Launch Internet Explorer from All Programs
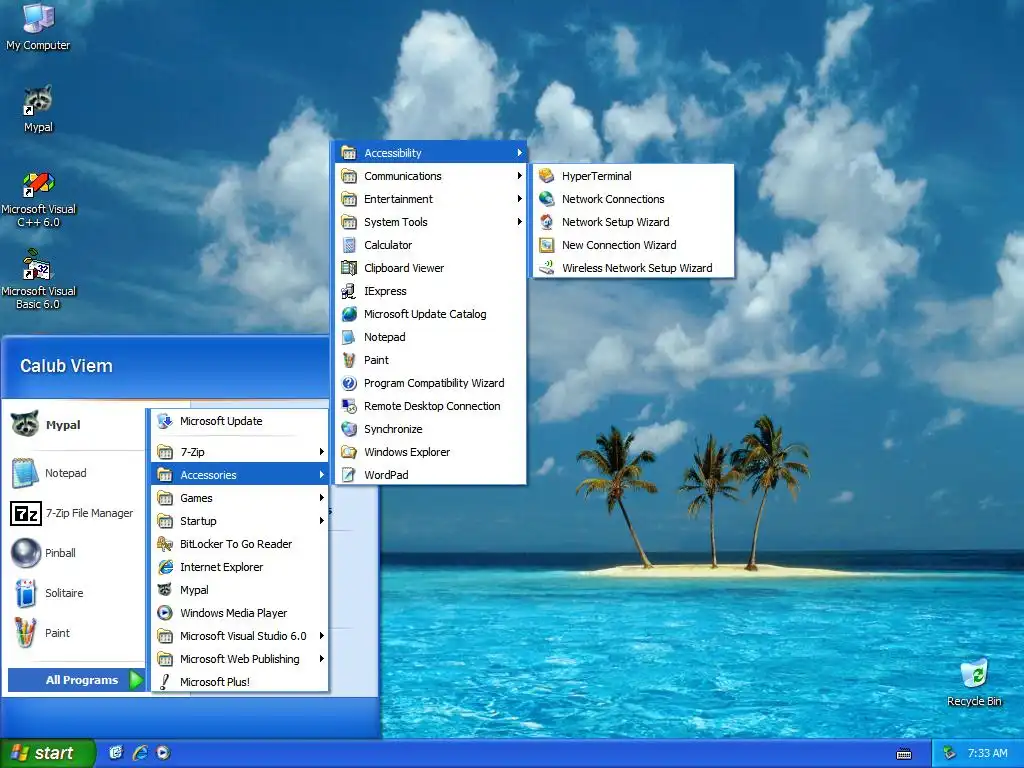Image resolution: width=1024 pixels, height=768 pixels. (x=240, y=567)
